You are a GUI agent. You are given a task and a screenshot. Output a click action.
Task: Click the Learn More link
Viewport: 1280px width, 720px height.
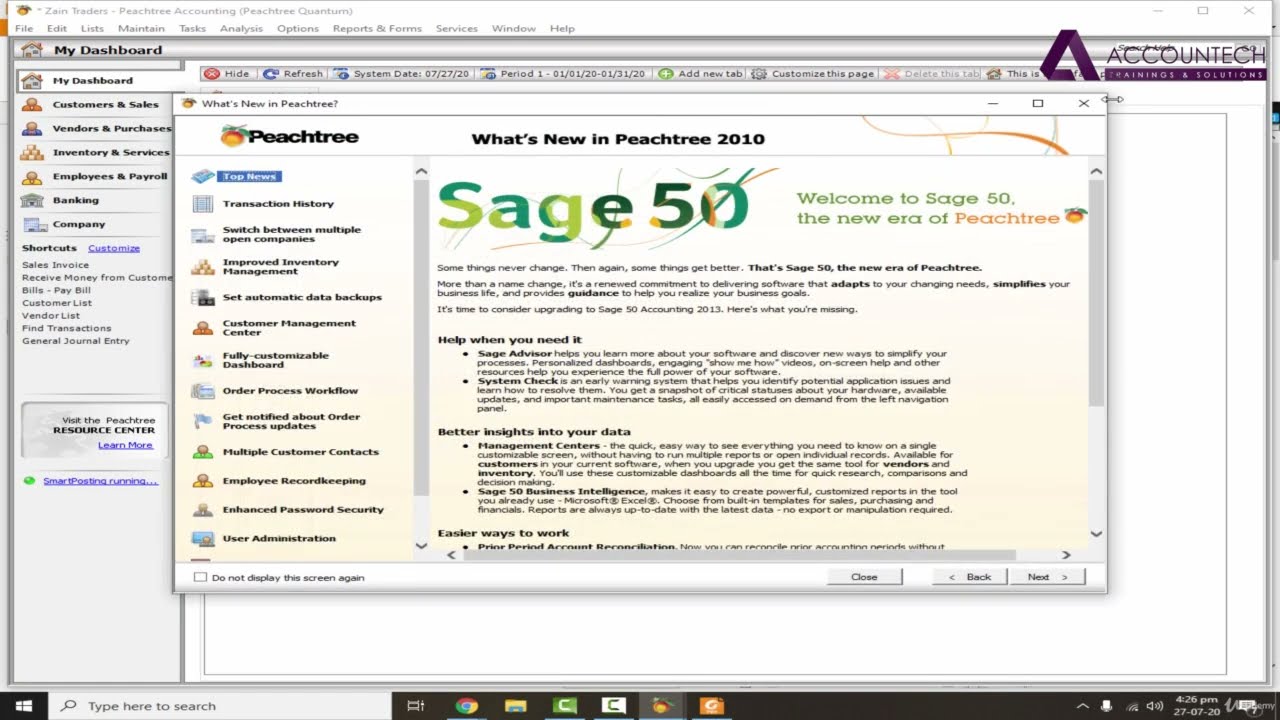click(x=125, y=445)
